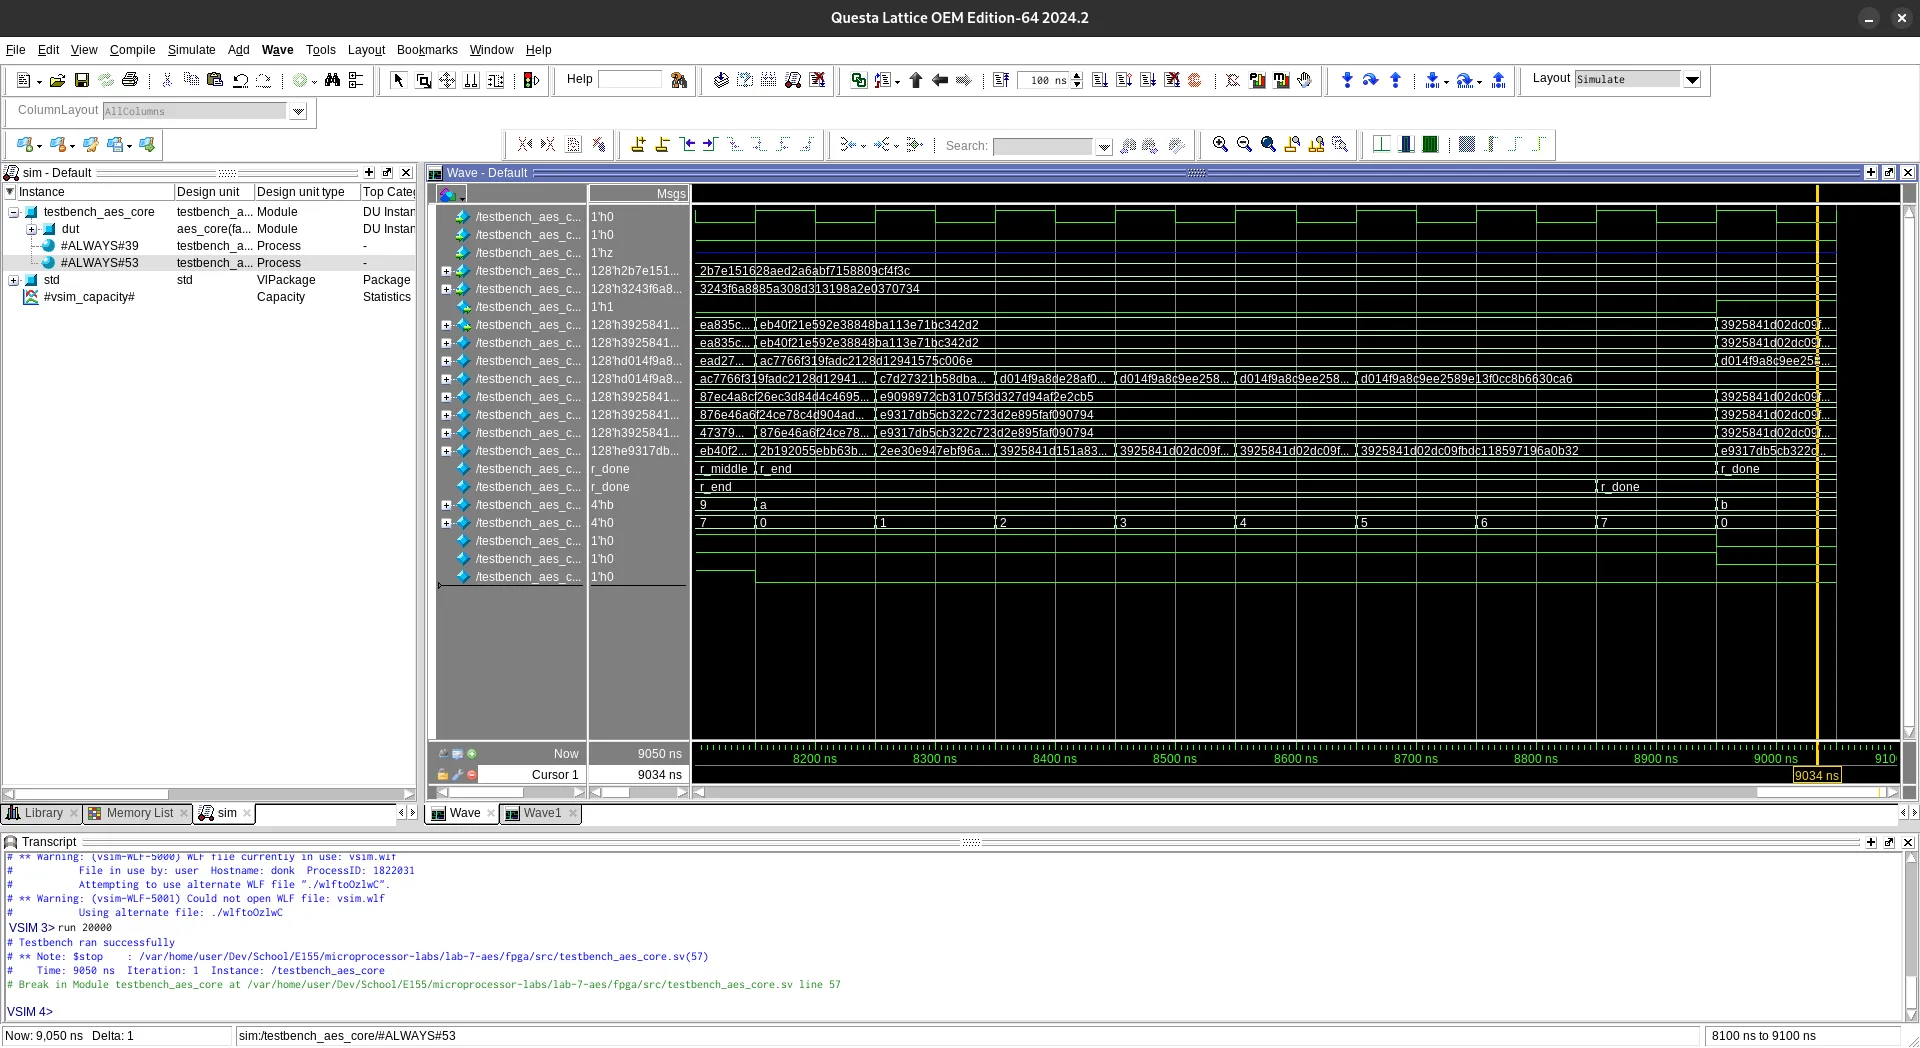Open the Simulate menu
Image resolution: width=1920 pixels, height=1048 pixels.
click(191, 50)
